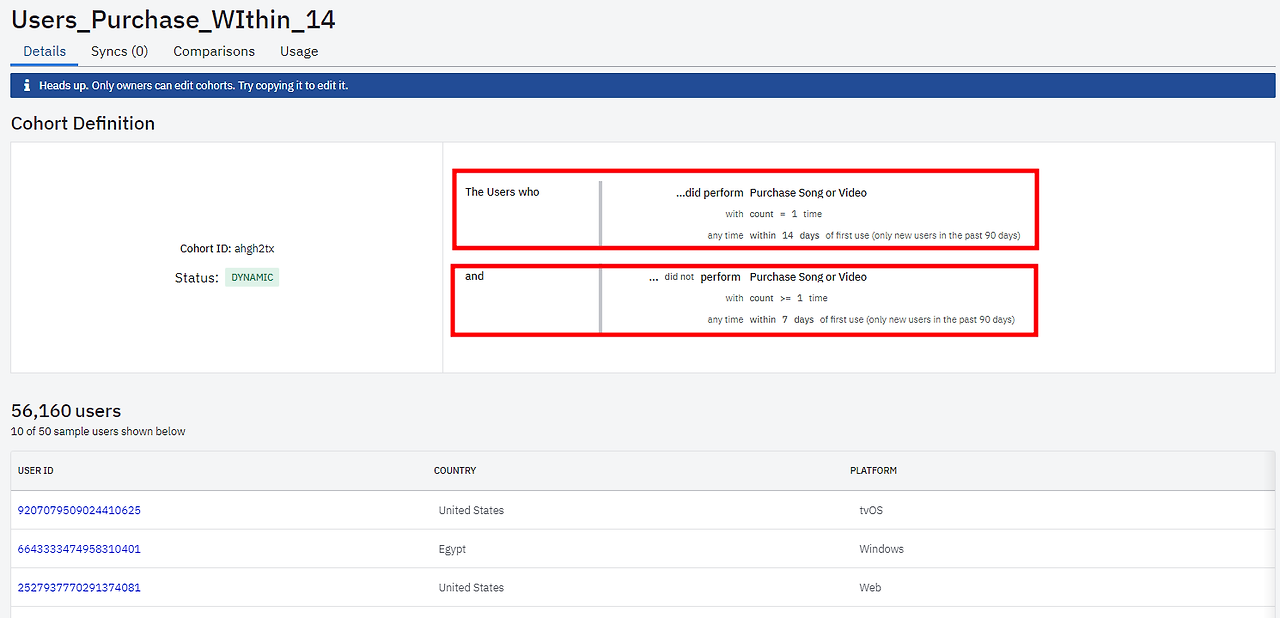Viewport: 1280px width, 618px height.
Task: Click 'The Users who' clause label
Action: coord(502,192)
